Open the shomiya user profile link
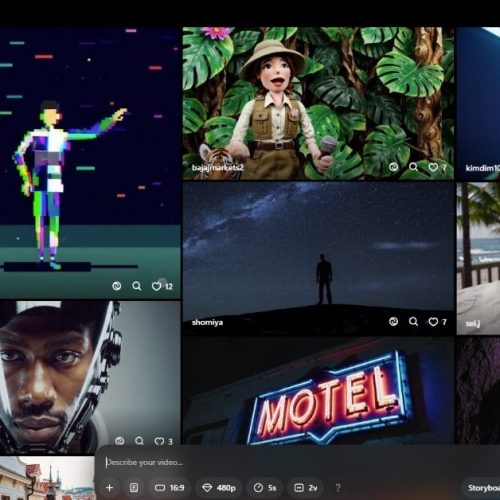Screen dimensions: 500x500 pyautogui.click(x=207, y=322)
